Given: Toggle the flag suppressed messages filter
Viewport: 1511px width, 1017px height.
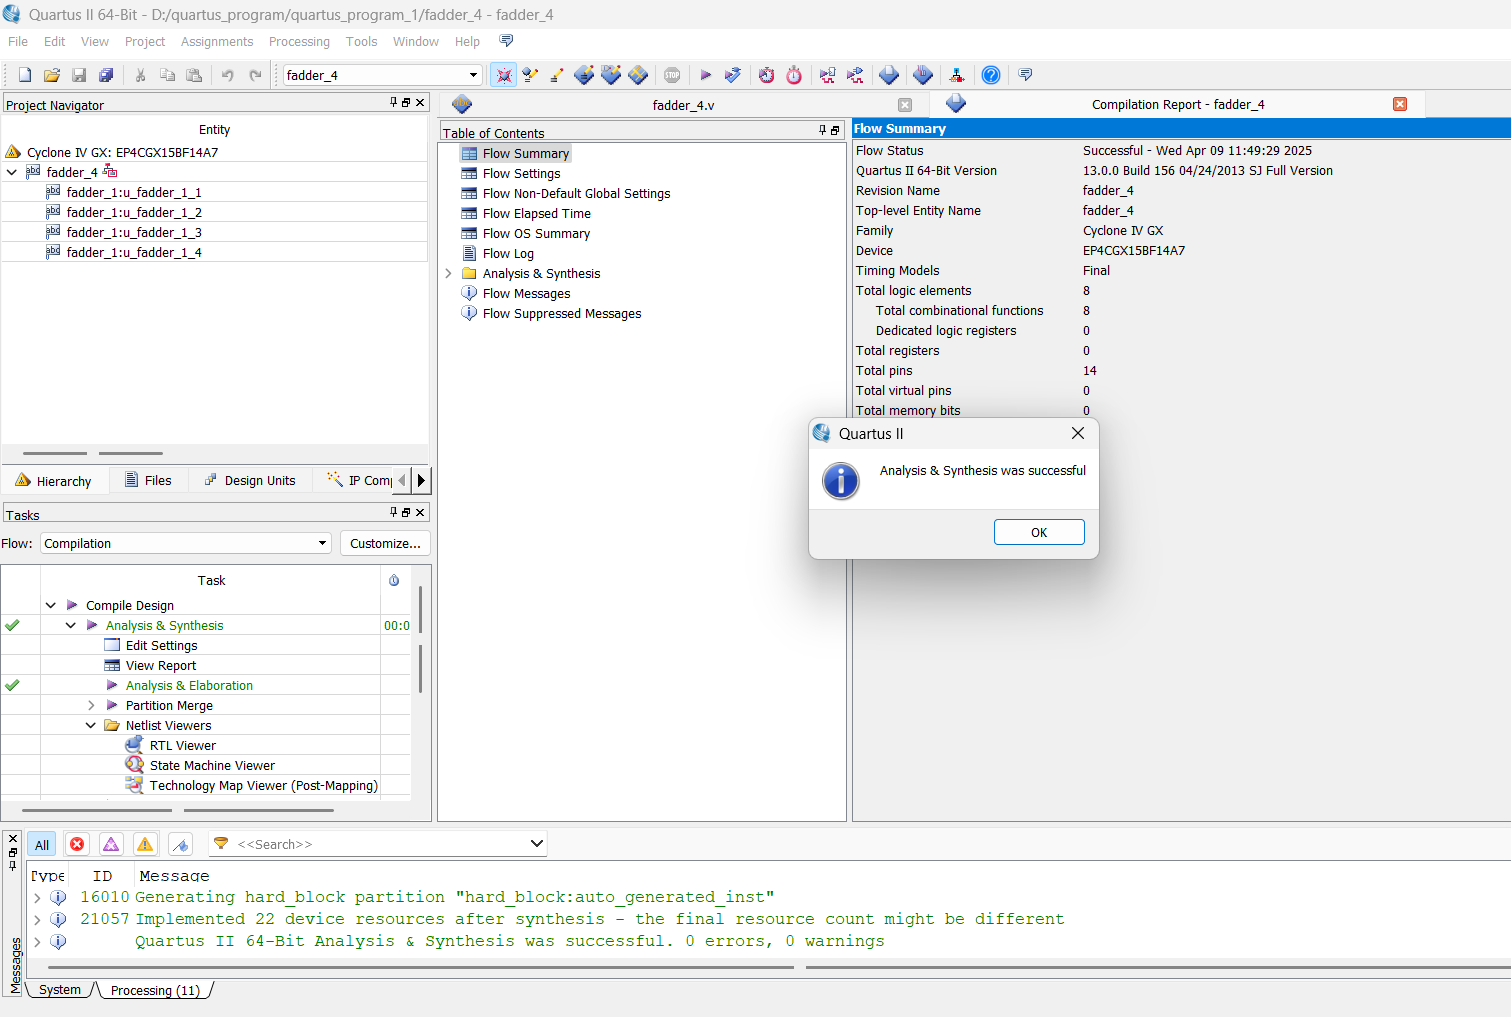Looking at the screenshot, I should pyautogui.click(x=180, y=845).
